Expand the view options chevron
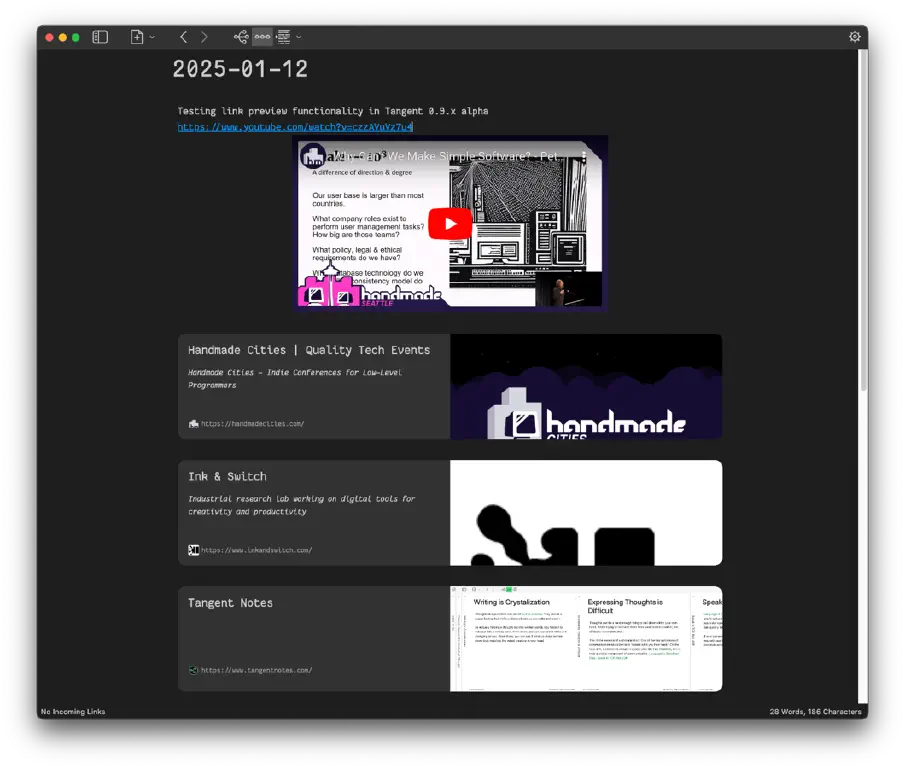The width and height of the screenshot is (905, 768). (x=298, y=37)
